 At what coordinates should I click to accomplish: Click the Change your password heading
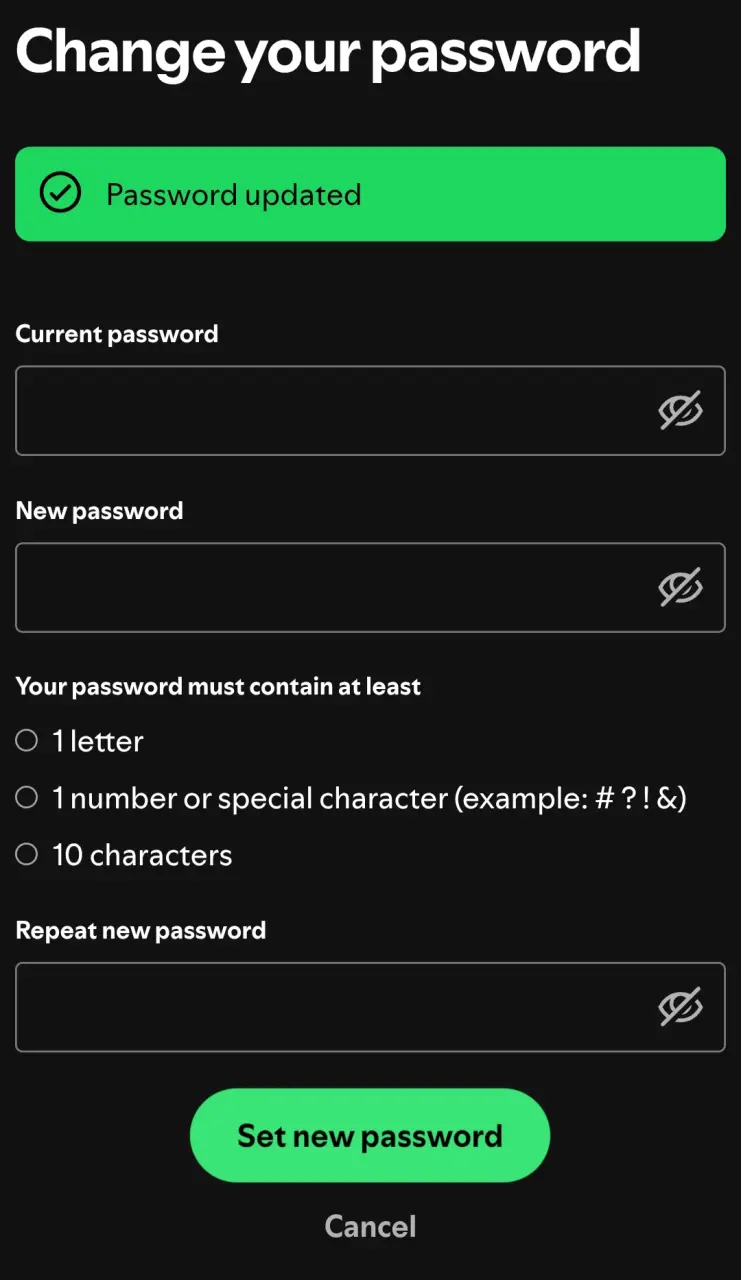(328, 50)
